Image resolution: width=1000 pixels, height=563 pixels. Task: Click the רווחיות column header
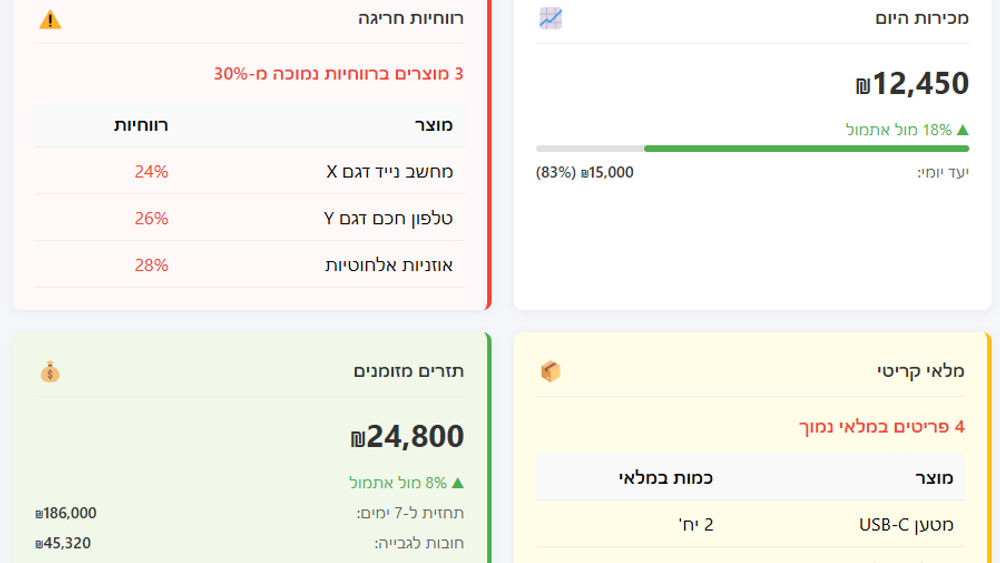click(142, 125)
